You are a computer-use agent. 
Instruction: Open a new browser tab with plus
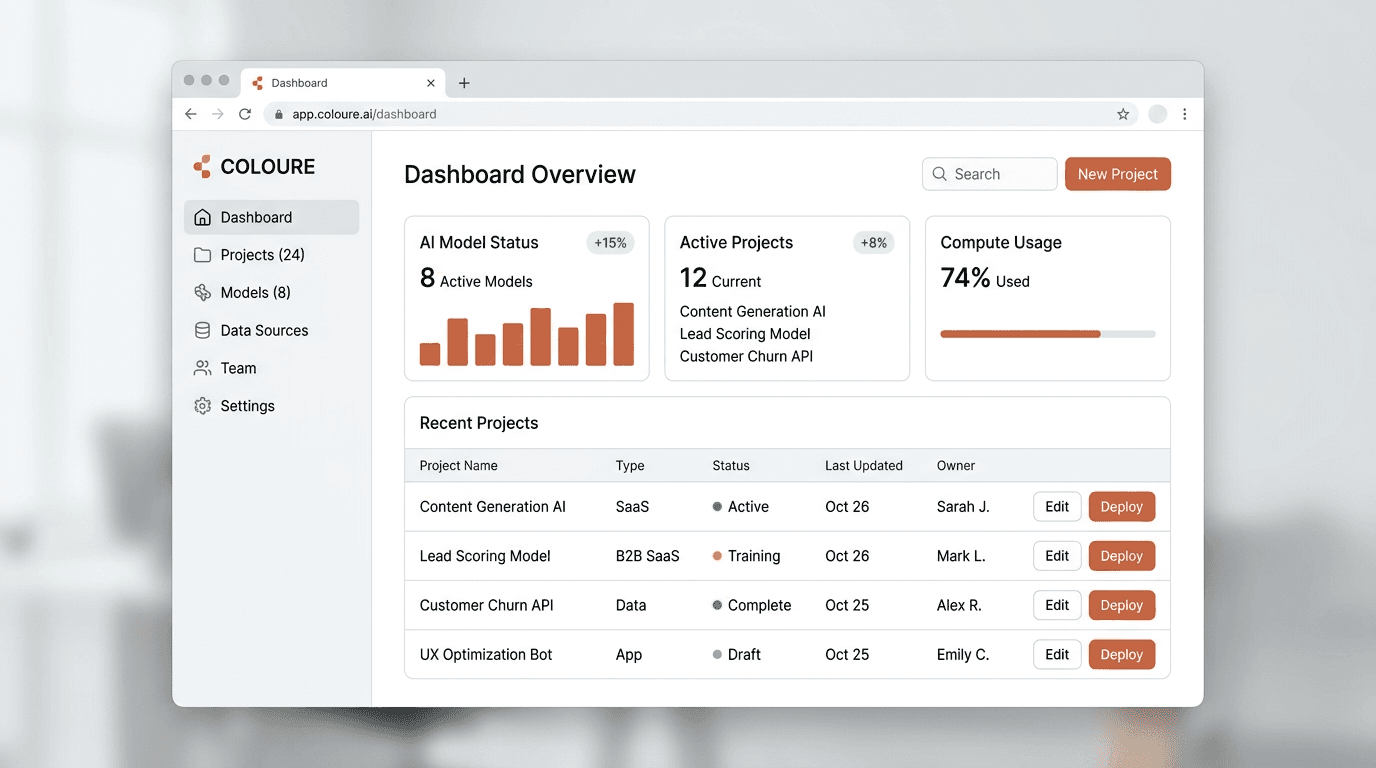[464, 83]
